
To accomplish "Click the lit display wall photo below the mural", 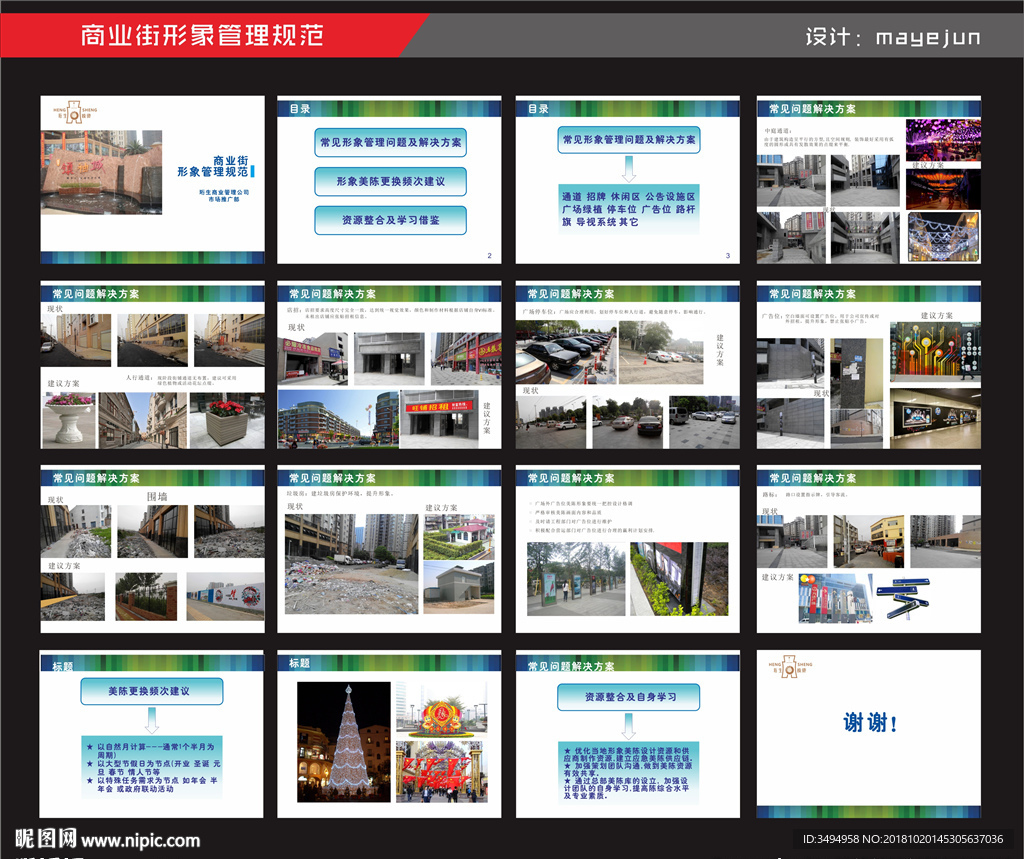I will (935, 418).
